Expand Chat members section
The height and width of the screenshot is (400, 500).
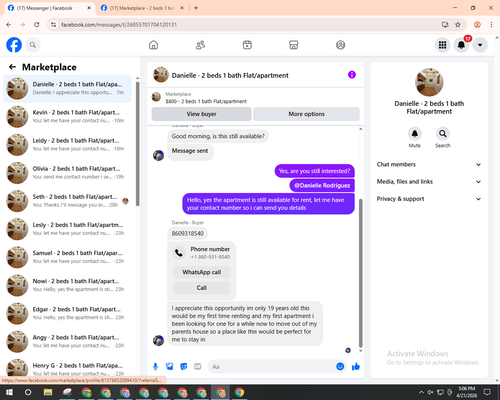(x=429, y=164)
